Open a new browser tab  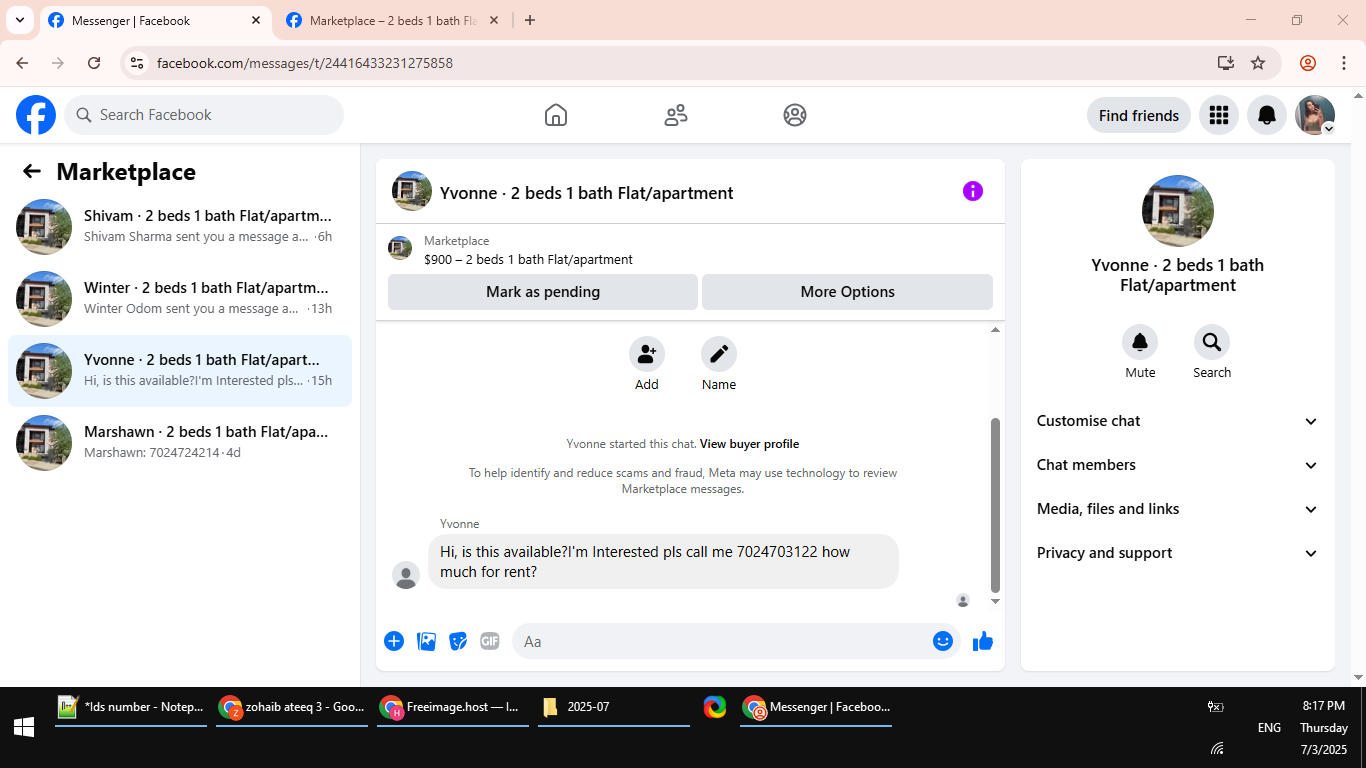pos(530,20)
